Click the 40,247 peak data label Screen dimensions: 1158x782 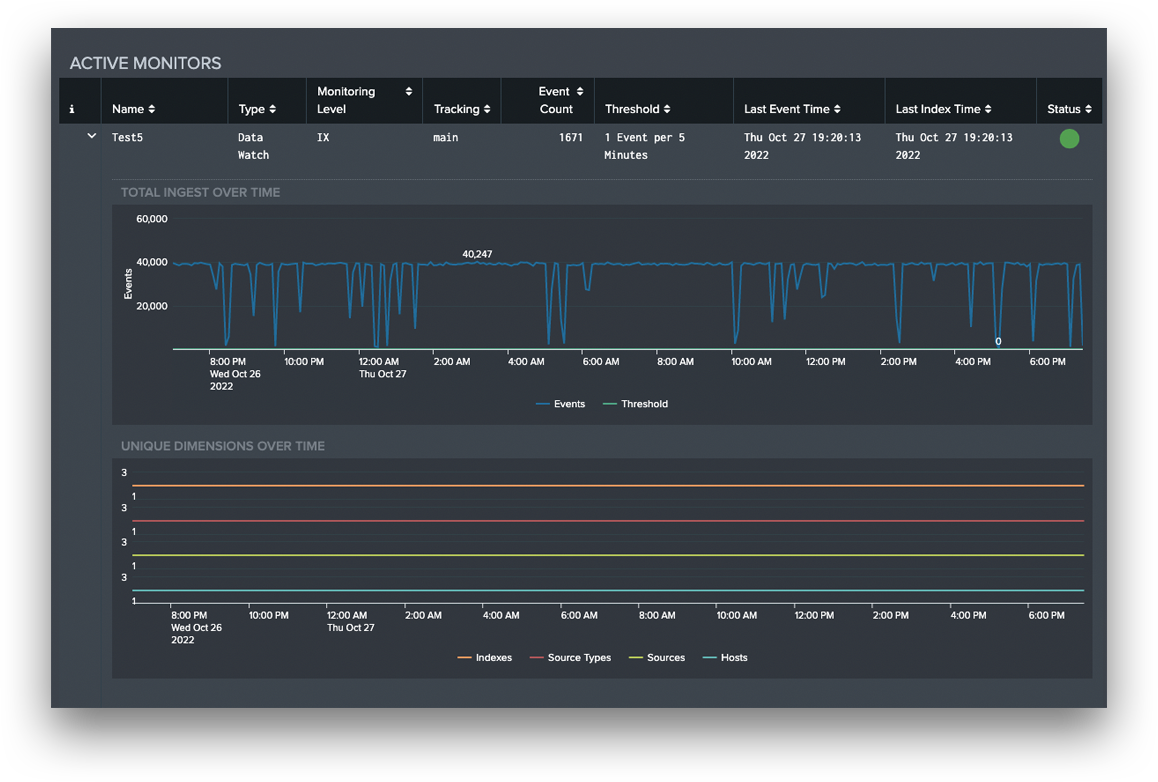477,254
